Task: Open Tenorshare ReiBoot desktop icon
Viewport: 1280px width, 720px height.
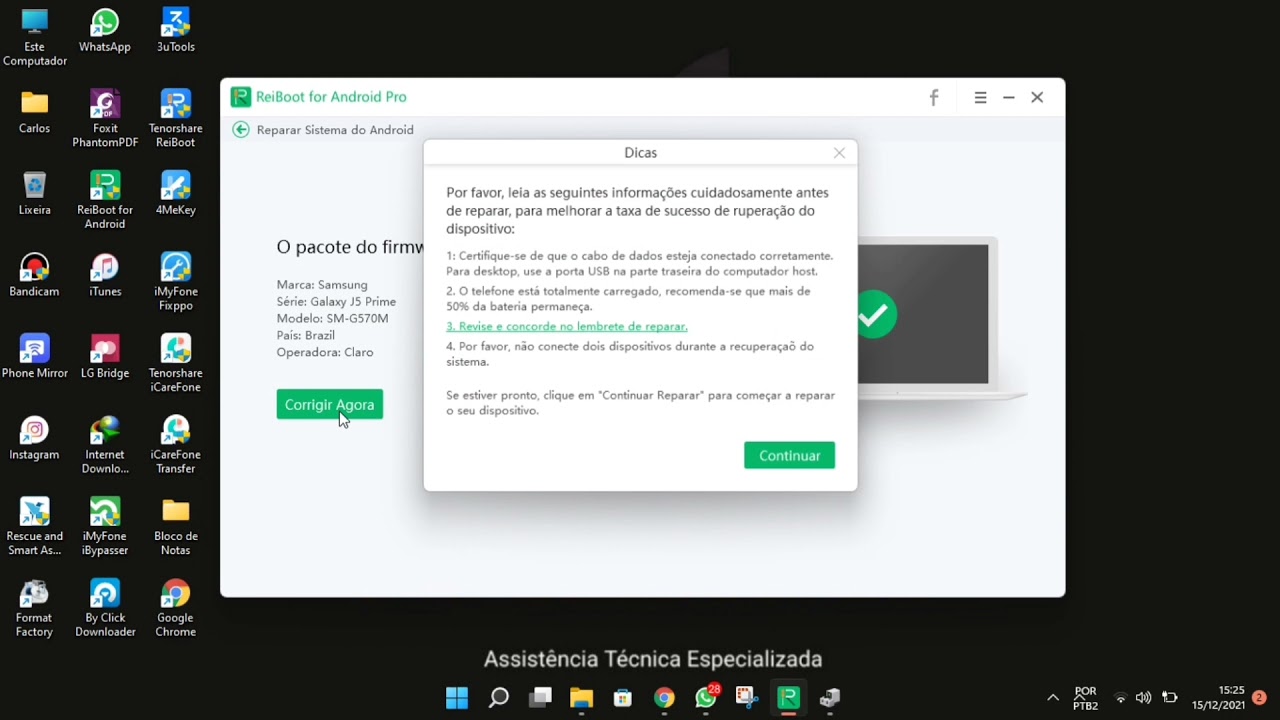Action: [175, 119]
